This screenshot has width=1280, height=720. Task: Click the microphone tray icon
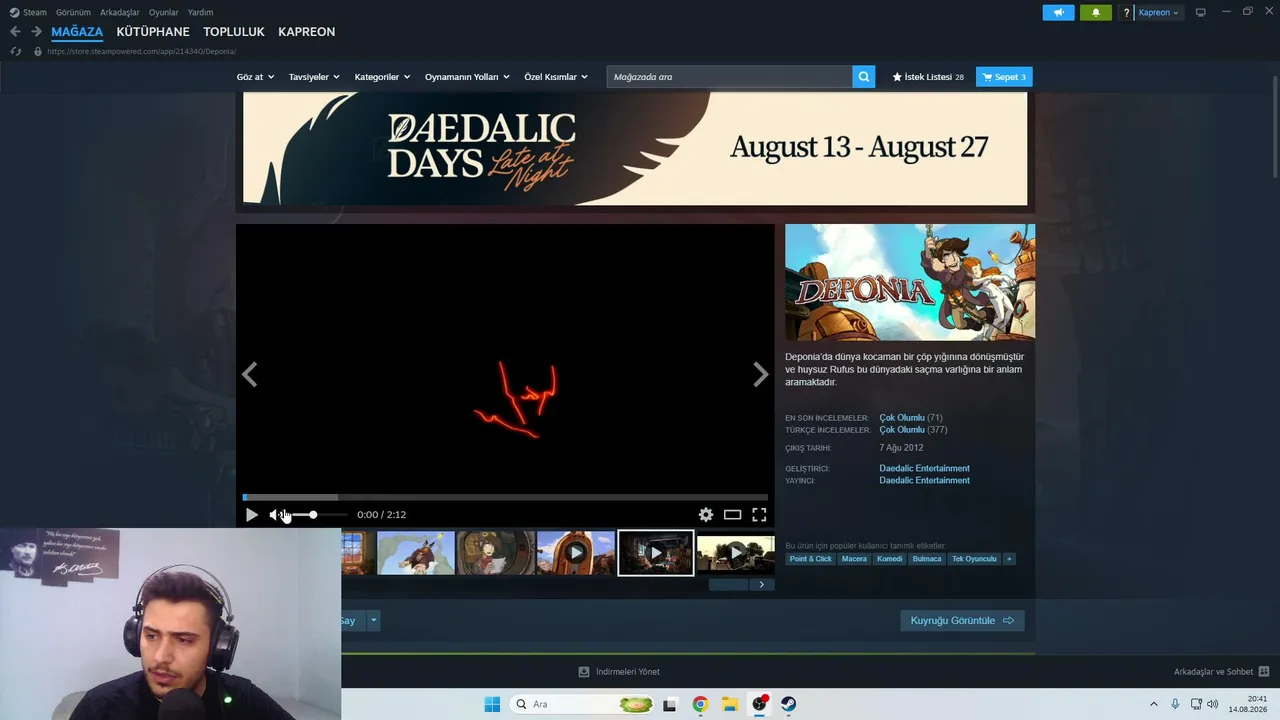point(1175,704)
